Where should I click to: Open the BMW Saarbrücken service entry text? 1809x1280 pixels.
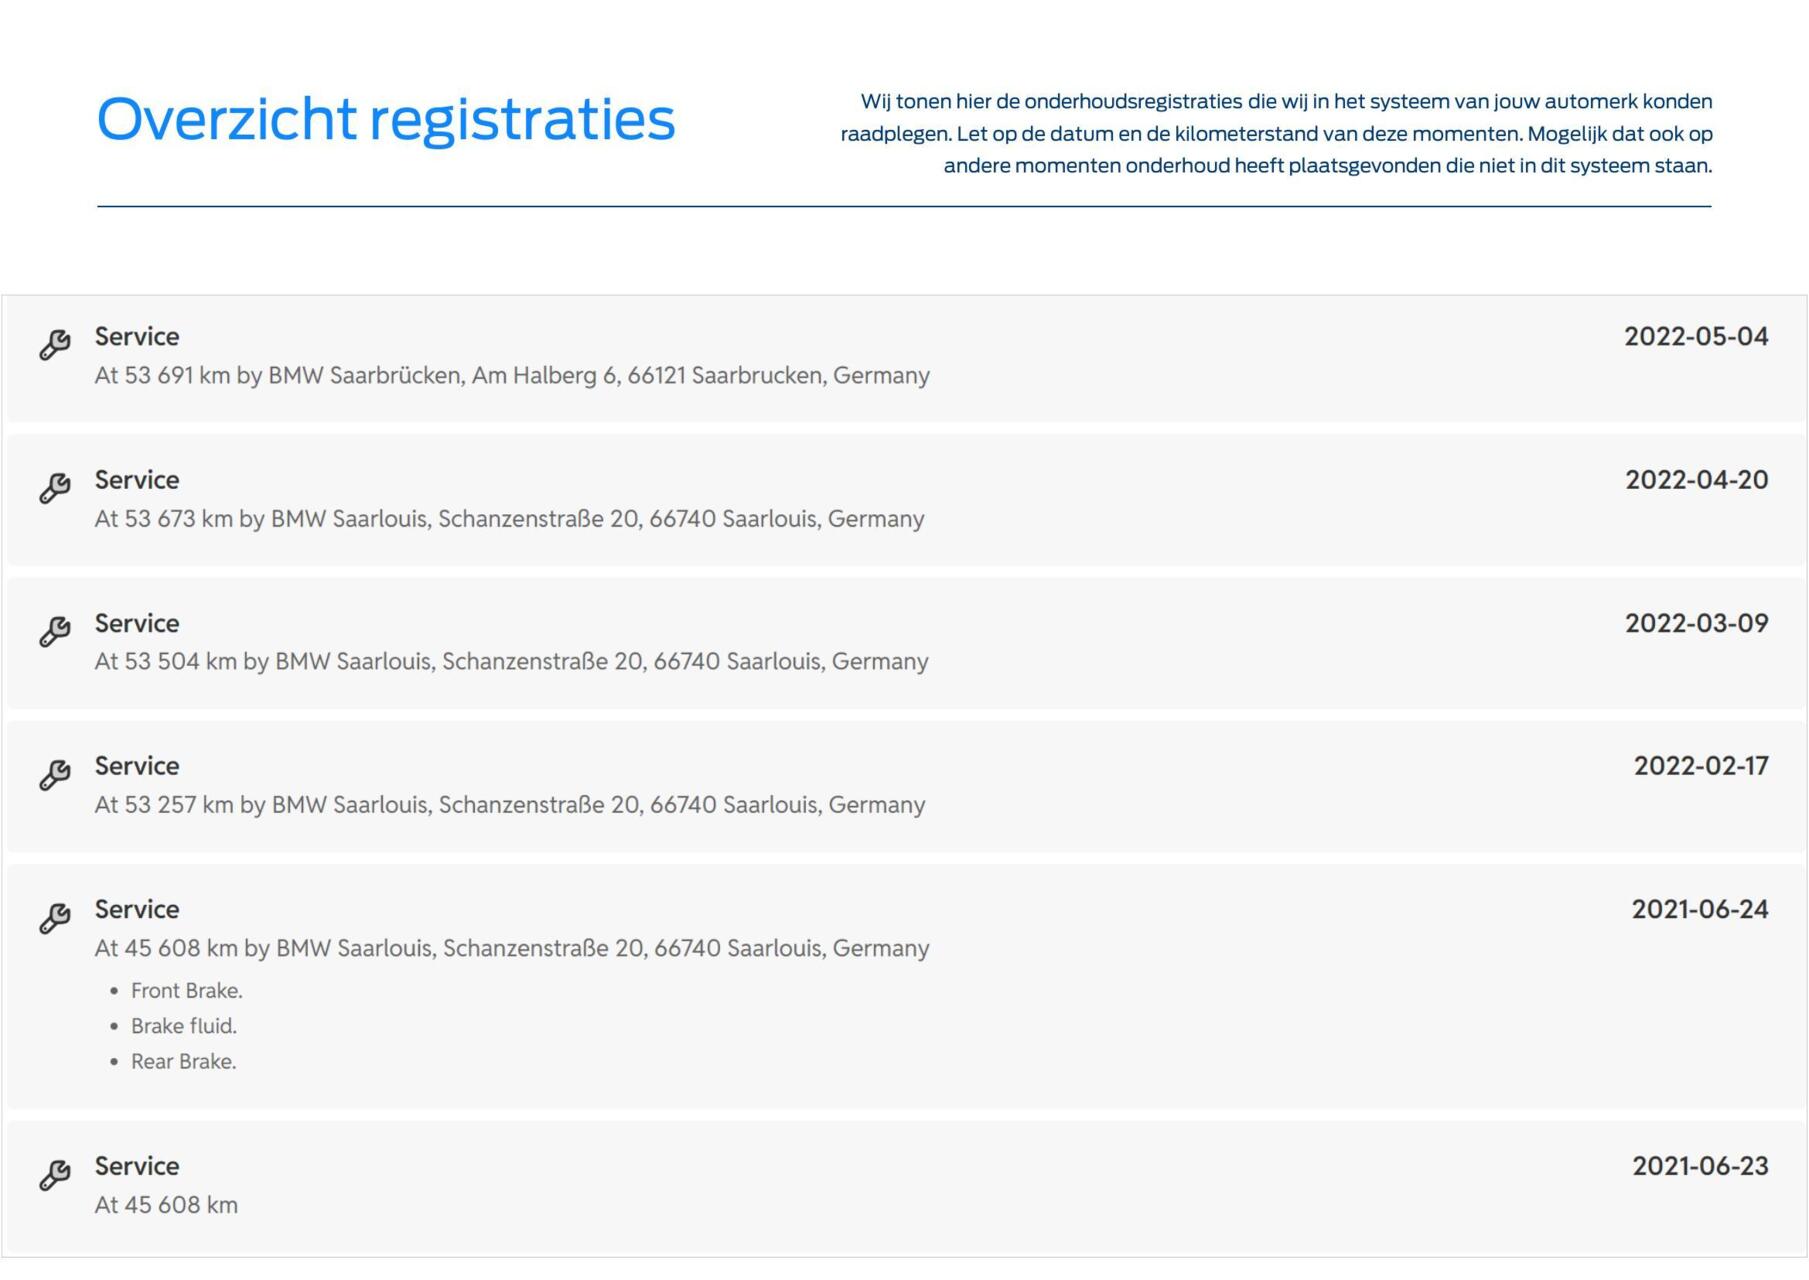tap(512, 375)
